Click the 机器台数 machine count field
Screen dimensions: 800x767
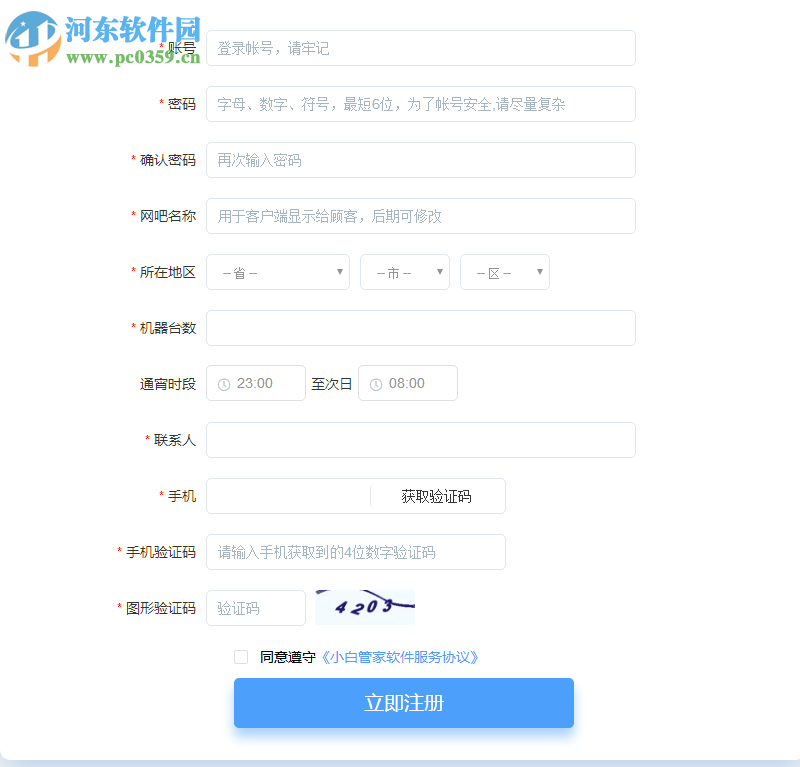pyautogui.click(x=420, y=327)
